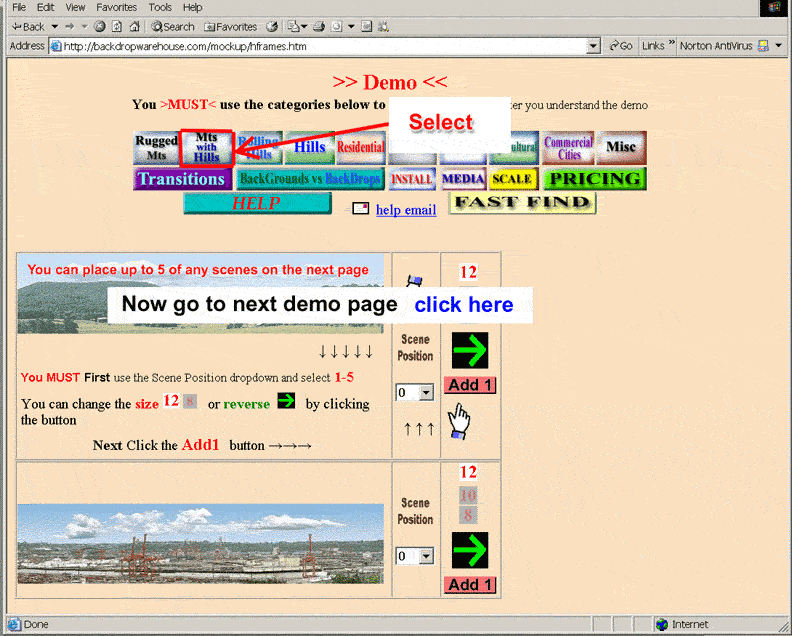Click the cityscape panorama thumbnail
Screen dimensions: 792x636
[x=200, y=543]
